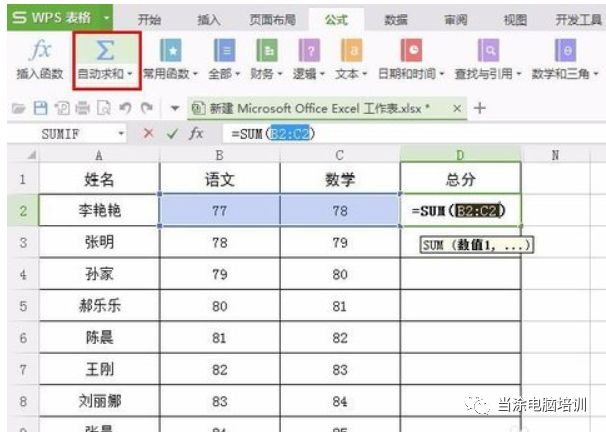Switch to the 视图 tab
Screen dimensions: 606x432
(515, 19)
